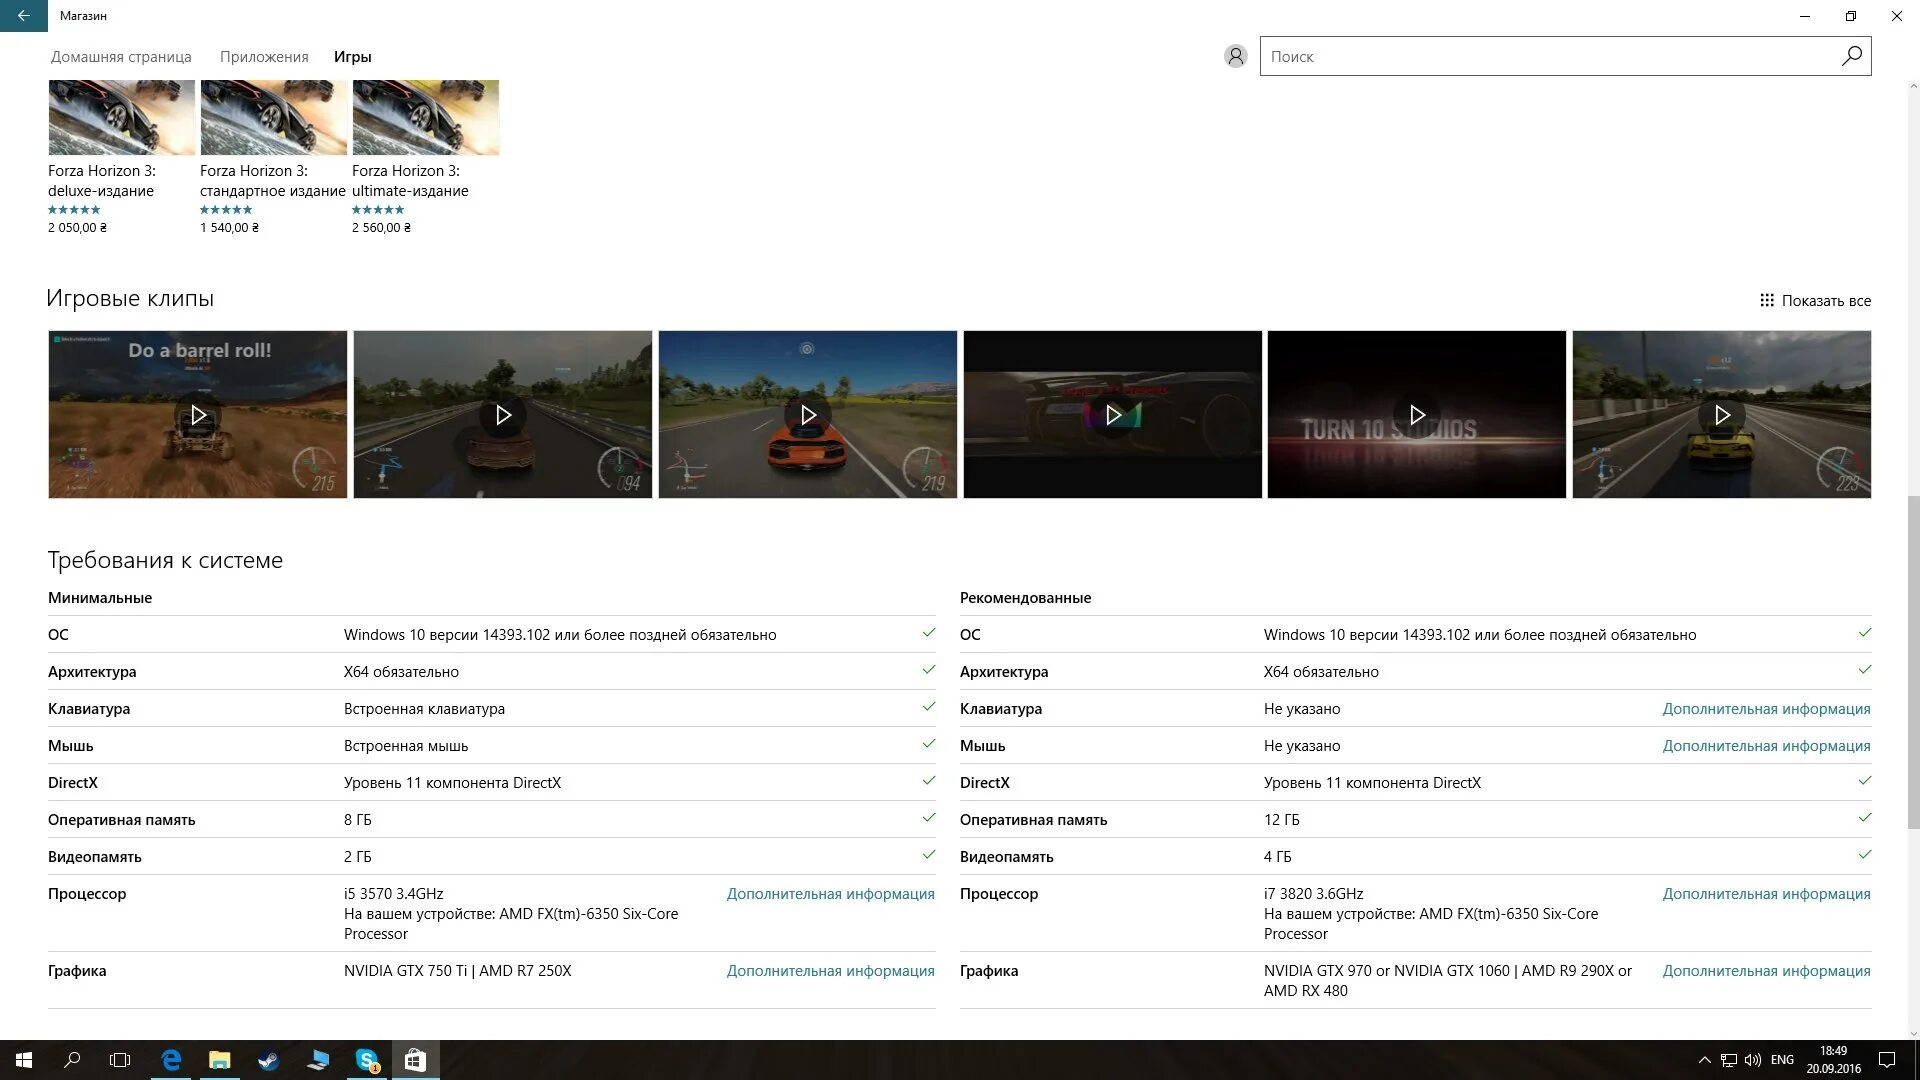Open more info for recommended Графика
1920x1080 pixels.
1766,971
